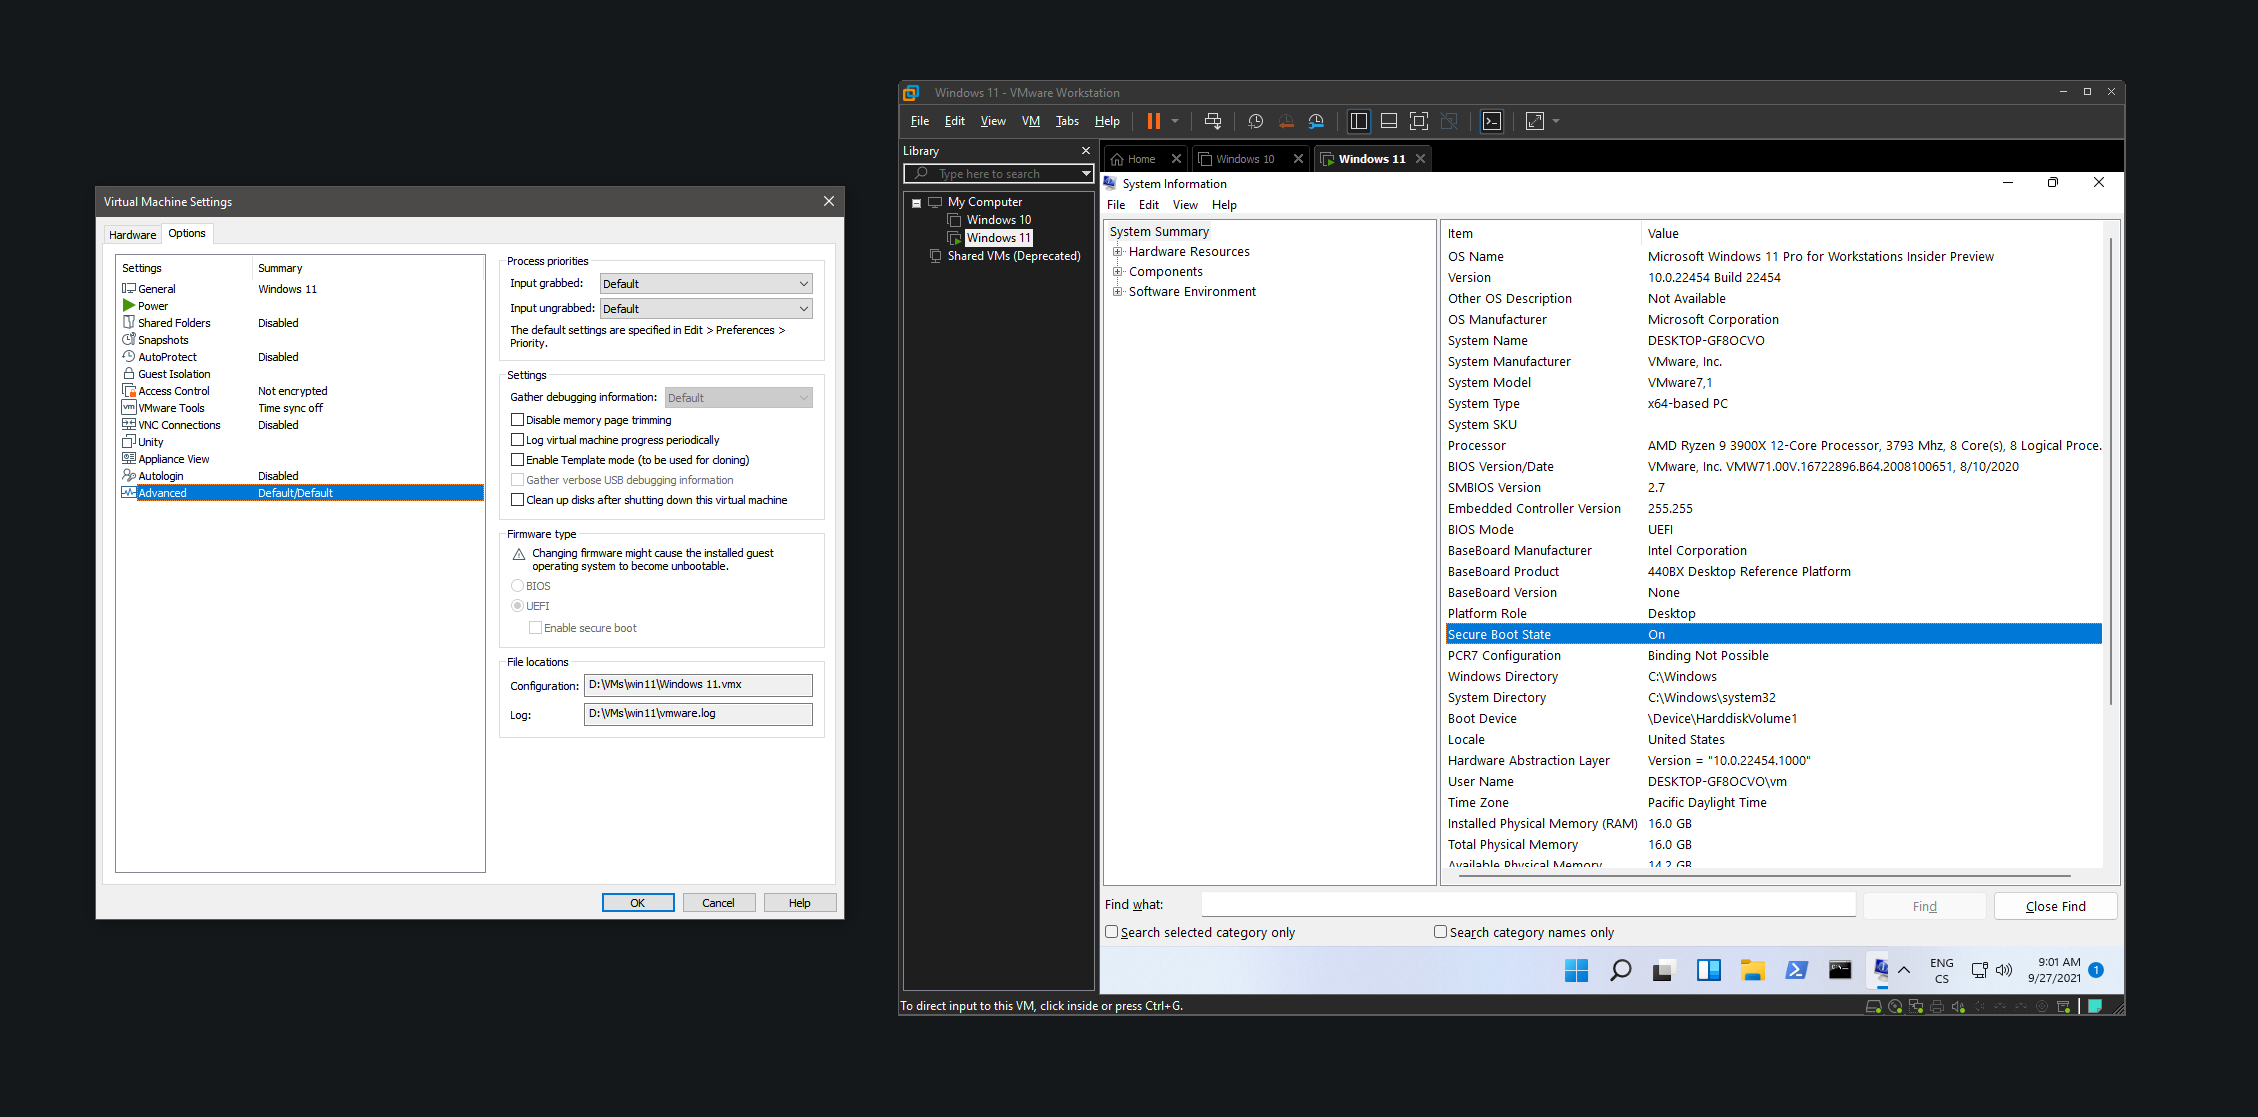This screenshot has height=1117, width=2258.
Task: Click the Close Find button
Action: (x=2055, y=906)
